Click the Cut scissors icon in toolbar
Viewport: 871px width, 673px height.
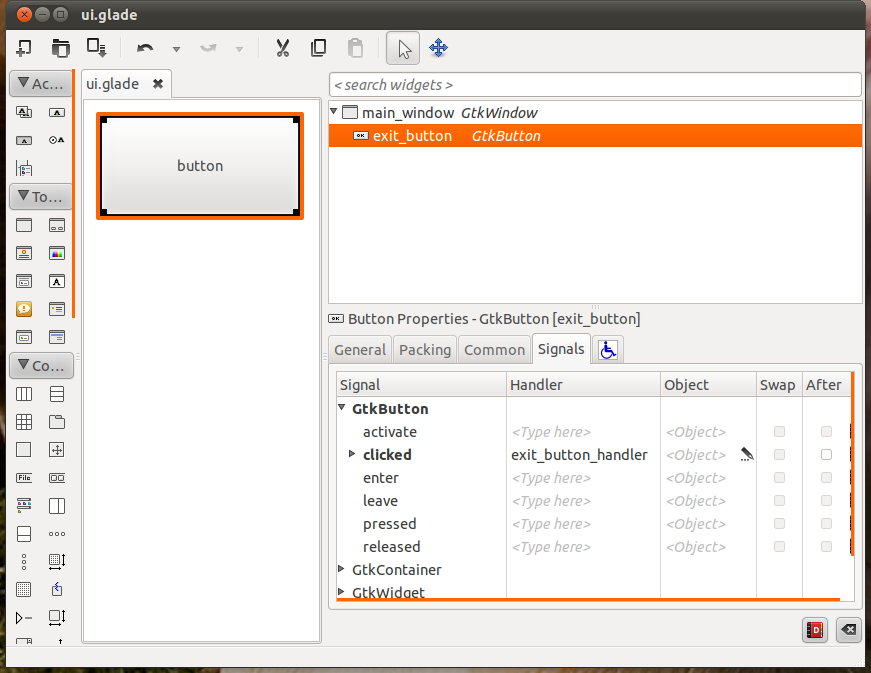coord(282,48)
